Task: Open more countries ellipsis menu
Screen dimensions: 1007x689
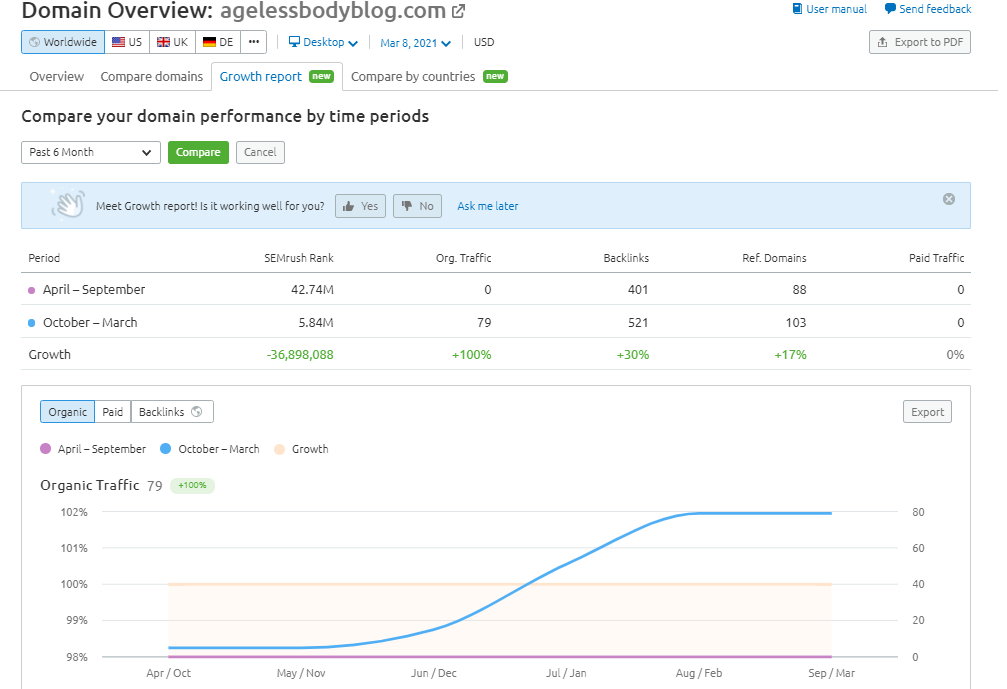Action: [x=254, y=42]
